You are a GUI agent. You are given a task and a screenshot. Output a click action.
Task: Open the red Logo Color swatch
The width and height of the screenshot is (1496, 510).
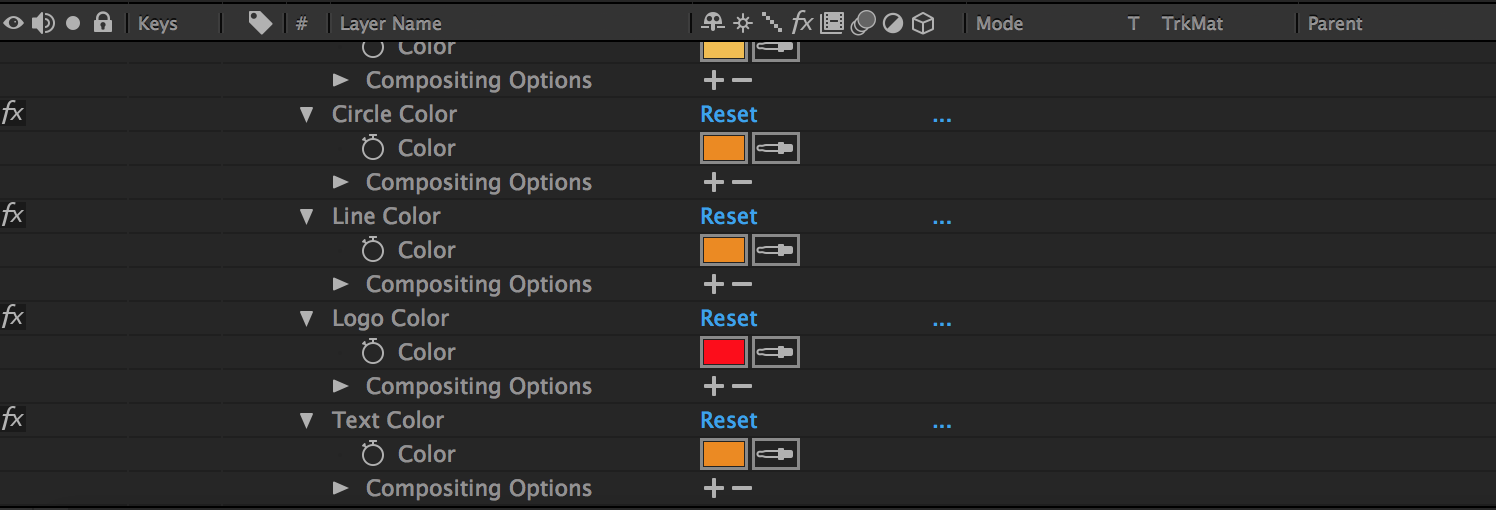(724, 352)
